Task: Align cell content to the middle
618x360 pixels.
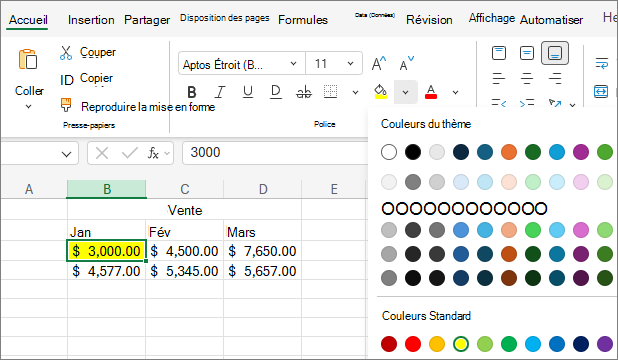Action: (x=527, y=53)
